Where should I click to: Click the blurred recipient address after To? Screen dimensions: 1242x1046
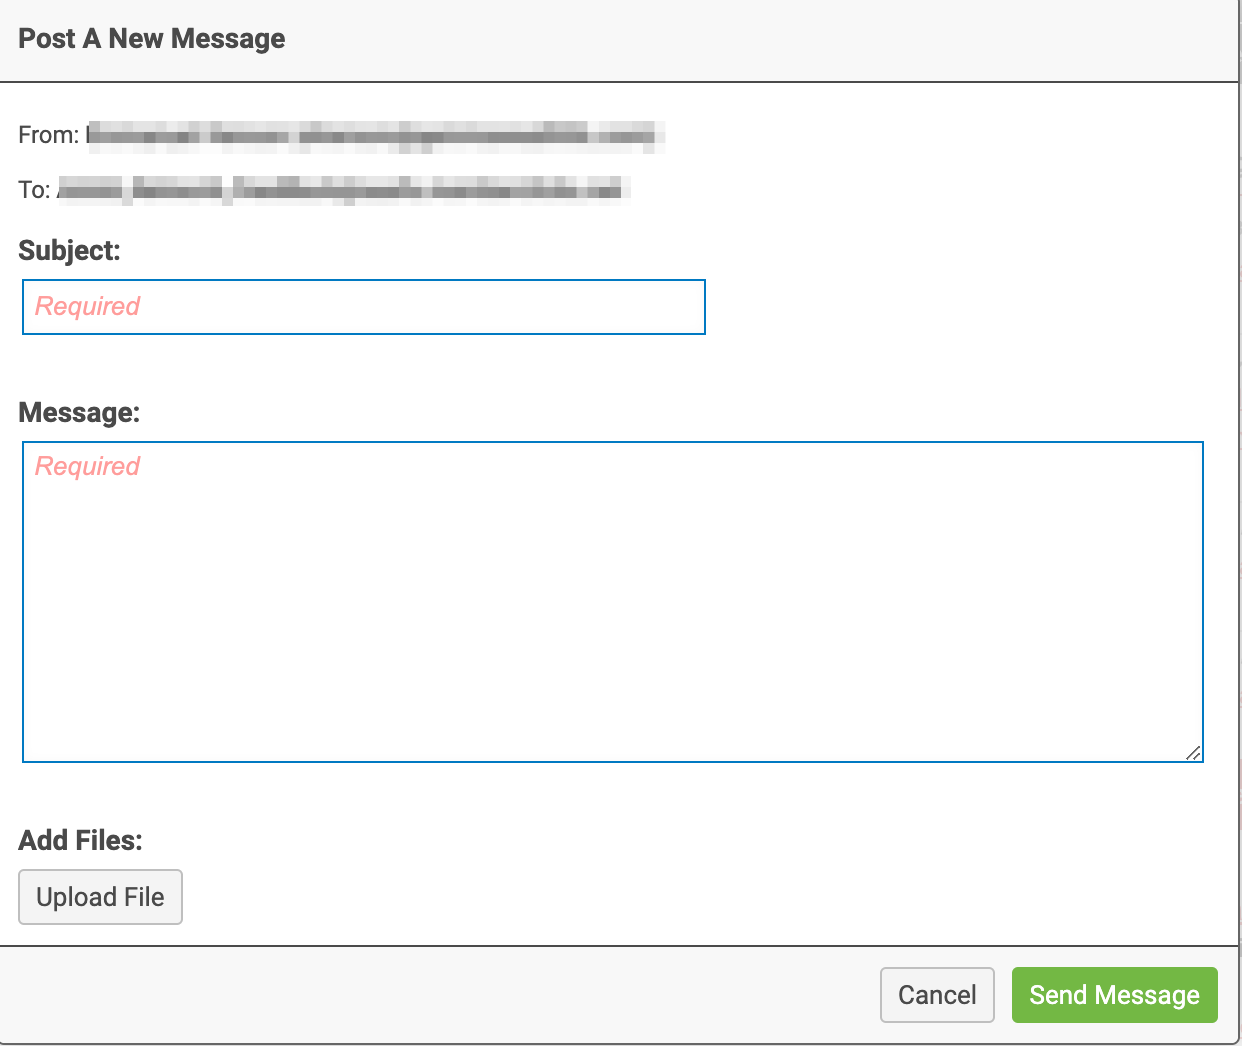343,189
